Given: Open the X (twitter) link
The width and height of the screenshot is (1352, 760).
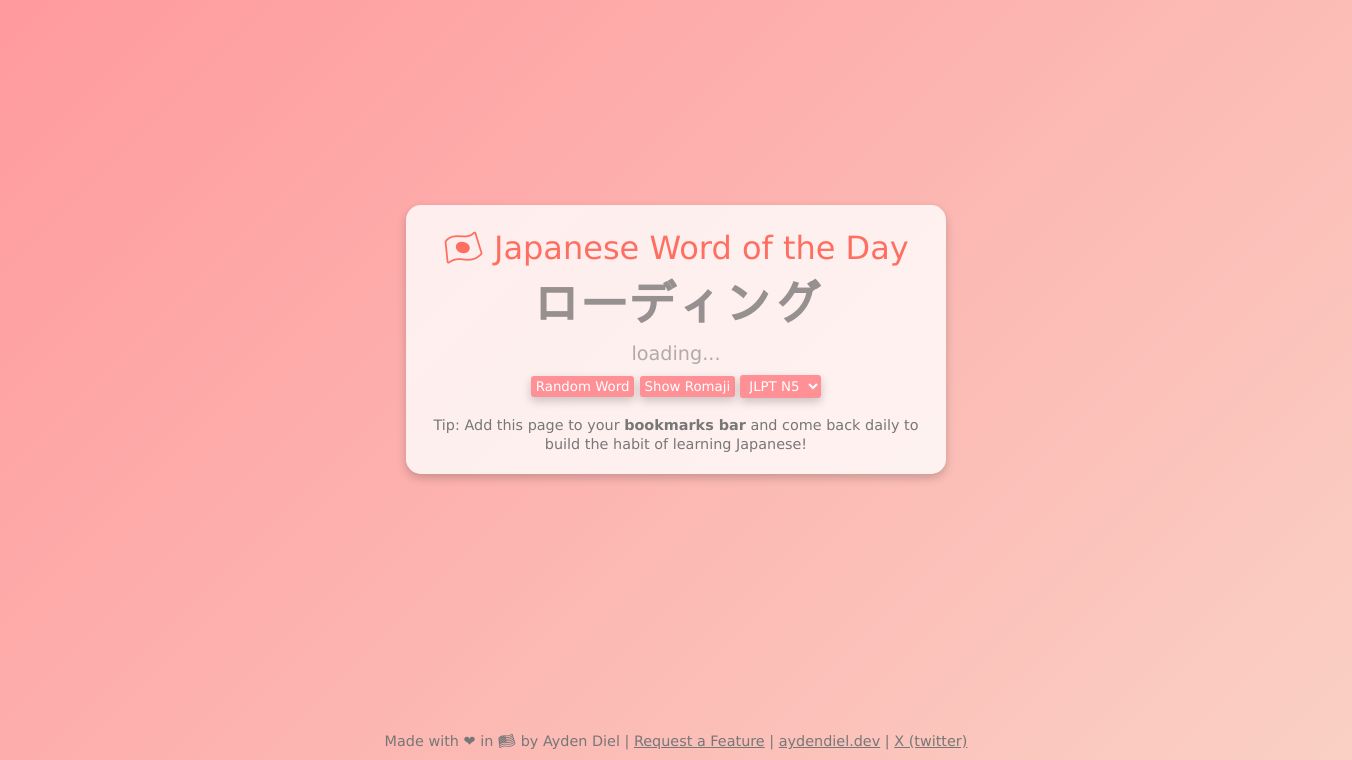Looking at the screenshot, I should 930,741.
